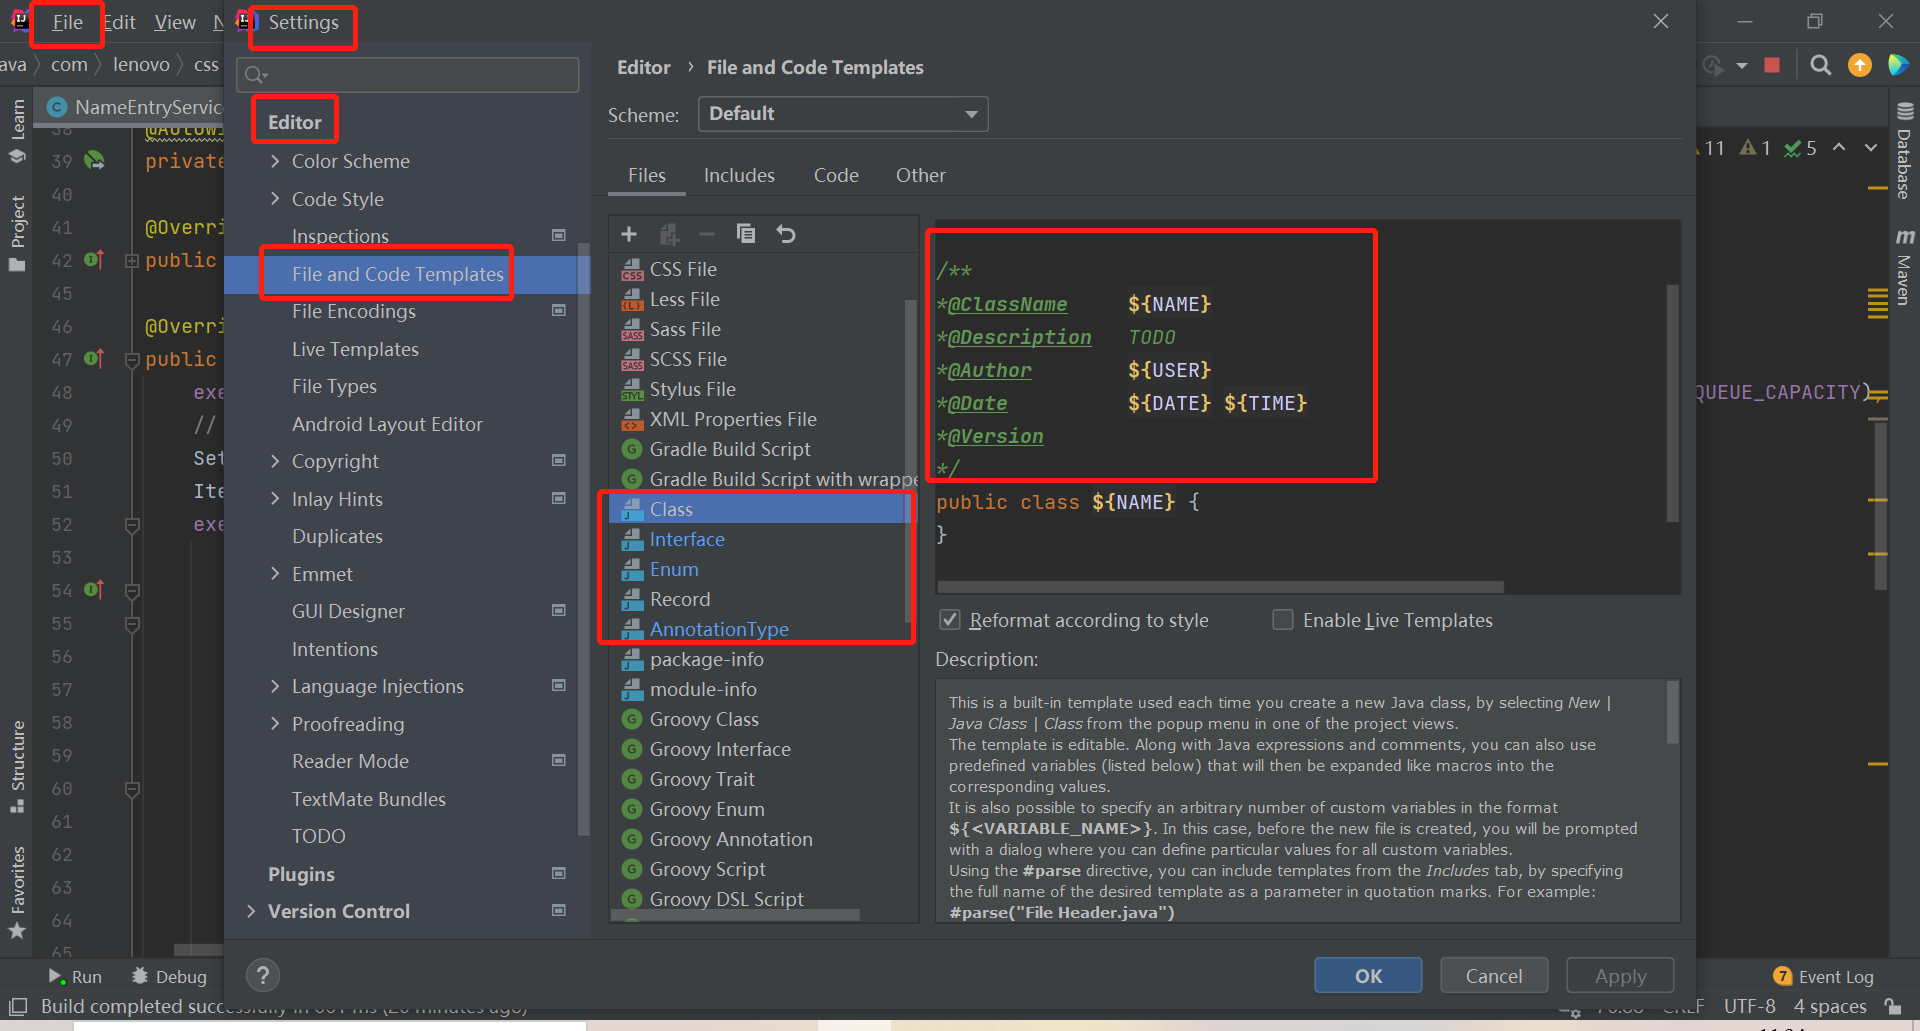Click the orange IDE update arrow icon
Viewport: 1920px width, 1031px height.
click(x=1860, y=65)
